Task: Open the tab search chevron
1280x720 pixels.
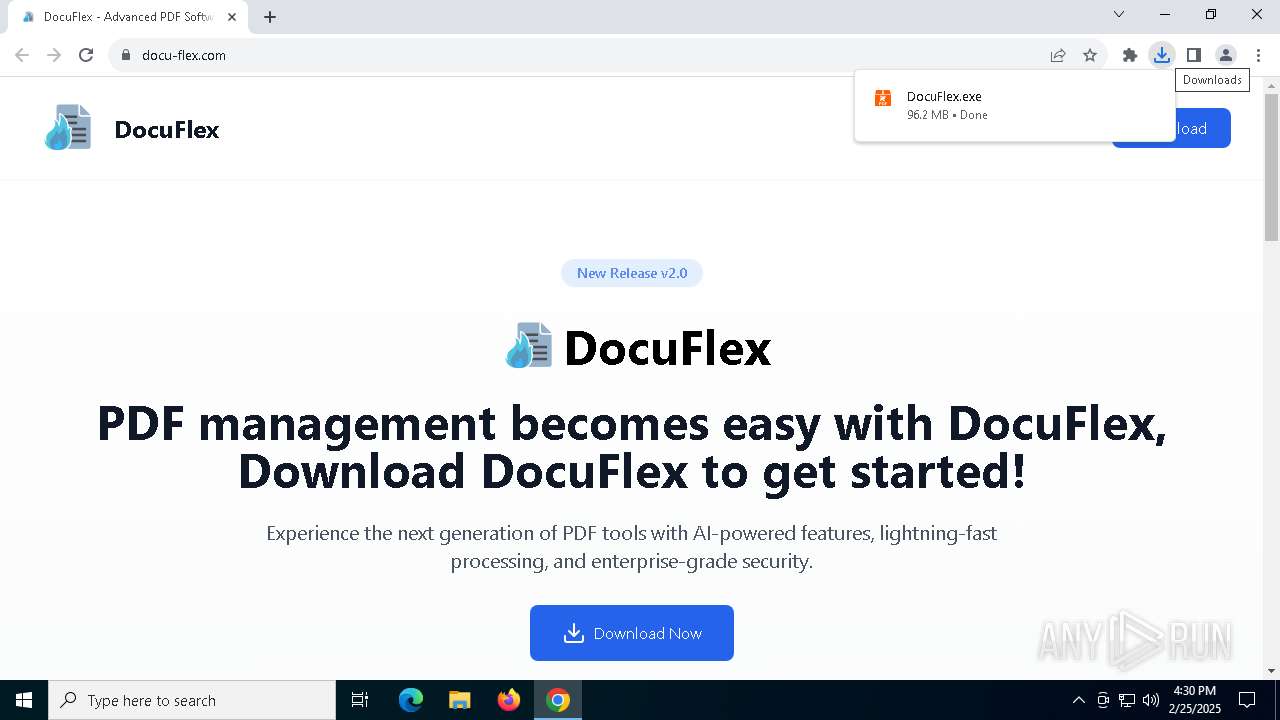Action: coord(1119,14)
